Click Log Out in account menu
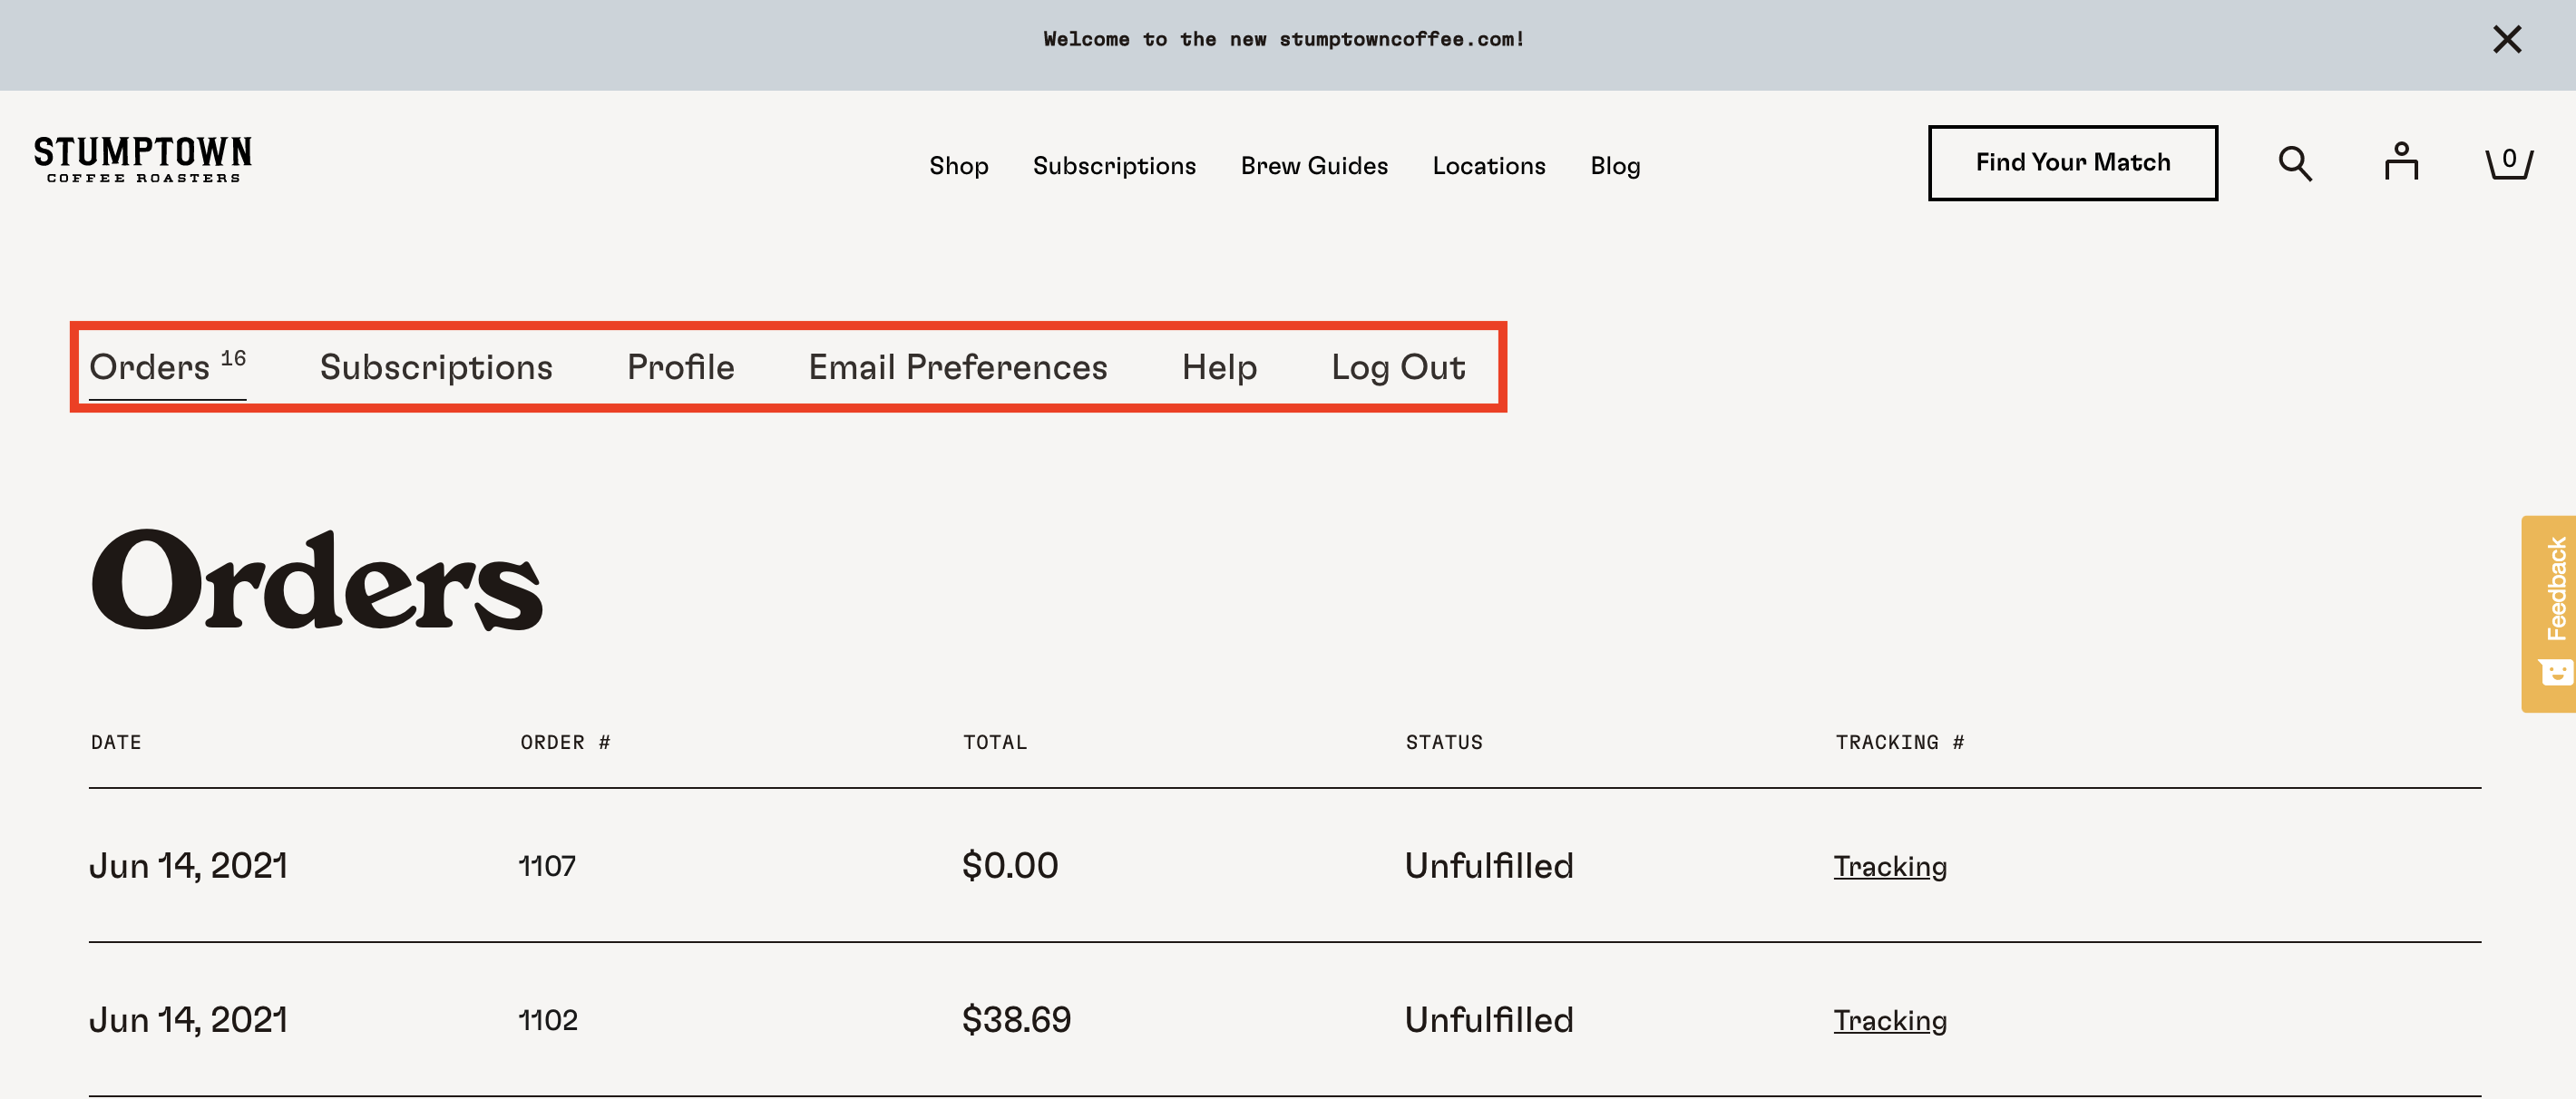The height and width of the screenshot is (1099, 2576). click(1398, 367)
